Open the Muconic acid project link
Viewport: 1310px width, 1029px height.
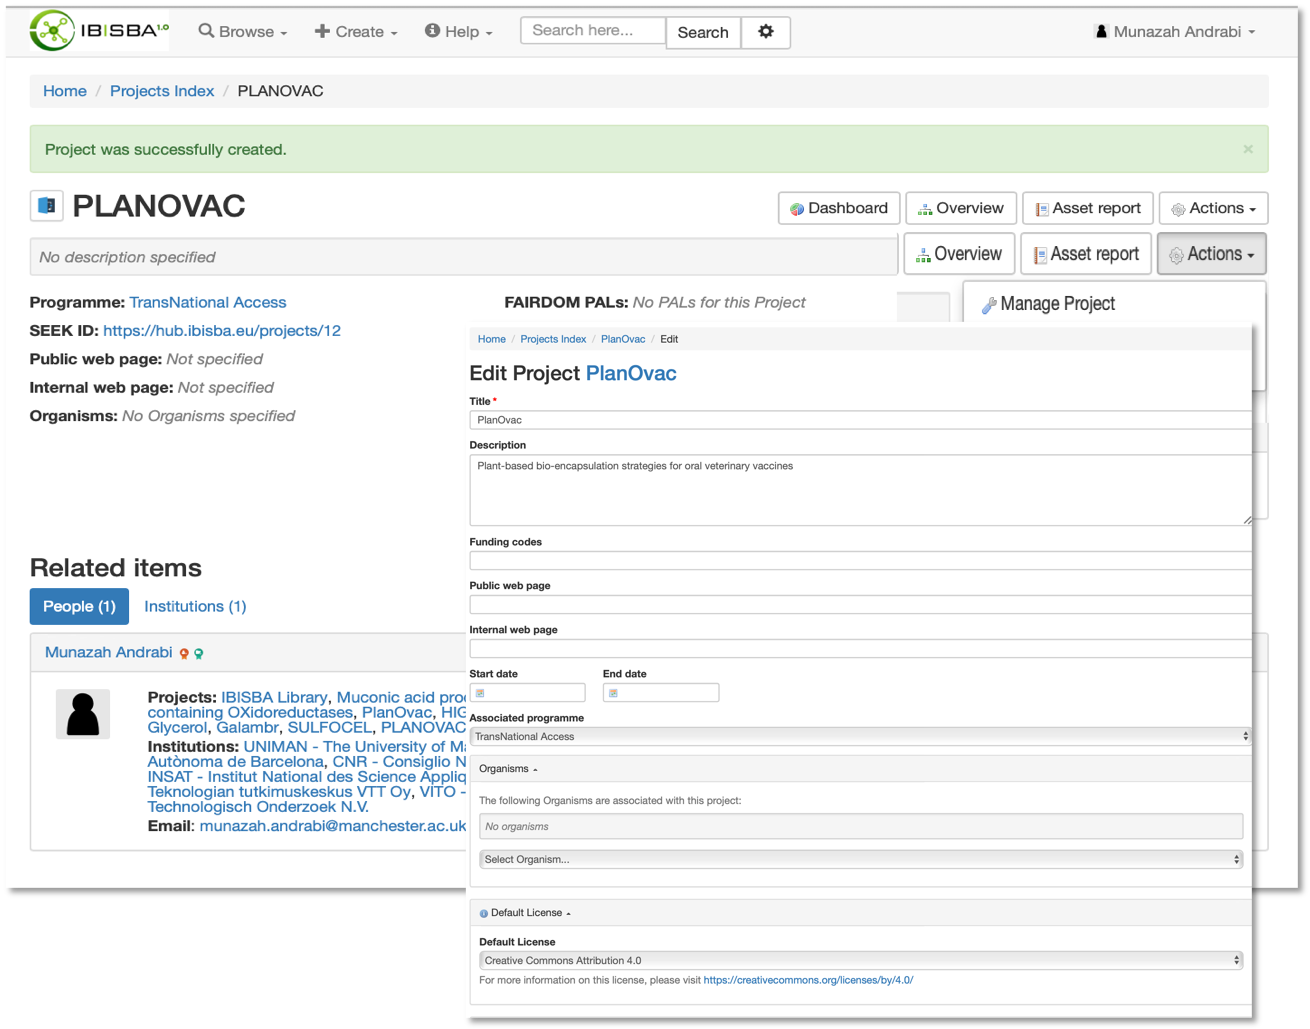click(401, 697)
